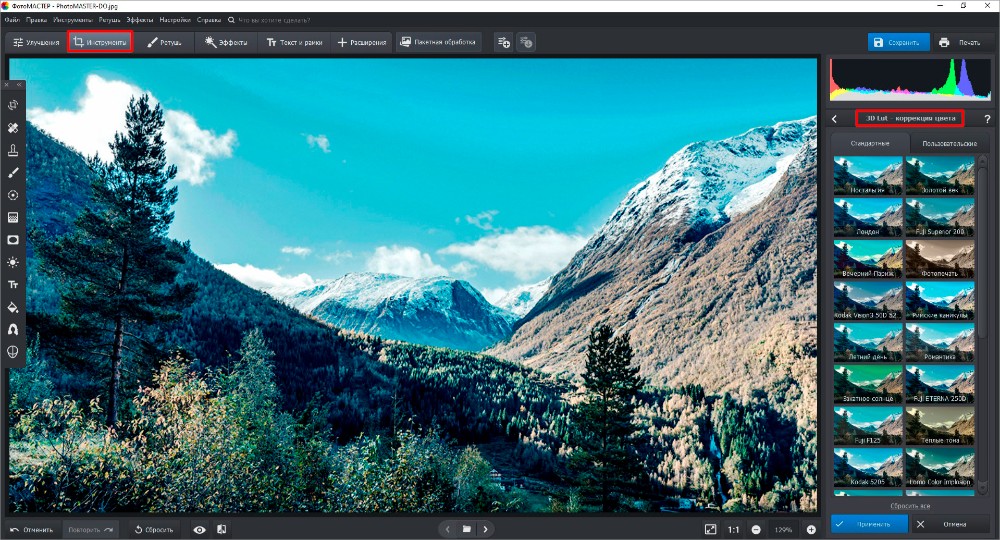The width and height of the screenshot is (1000, 540).
Task: Select the radial filter tool
Action: [13, 195]
